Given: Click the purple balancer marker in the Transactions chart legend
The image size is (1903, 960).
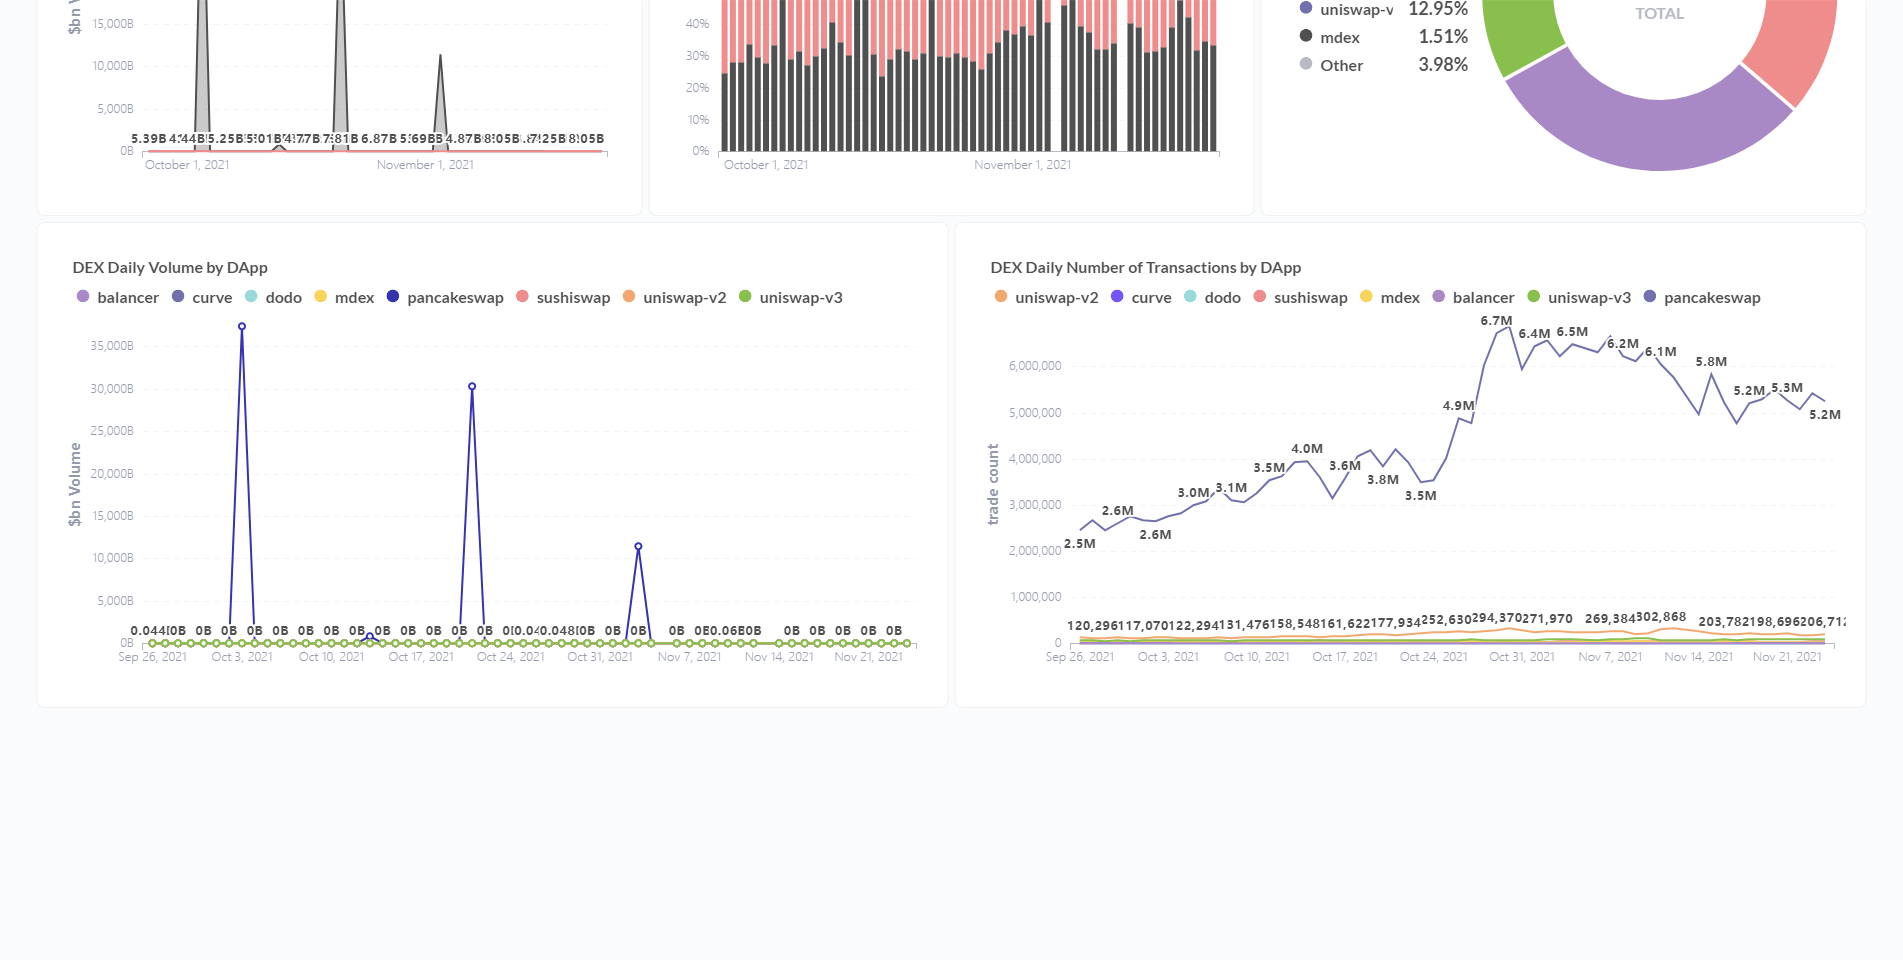Looking at the screenshot, I should (1440, 297).
